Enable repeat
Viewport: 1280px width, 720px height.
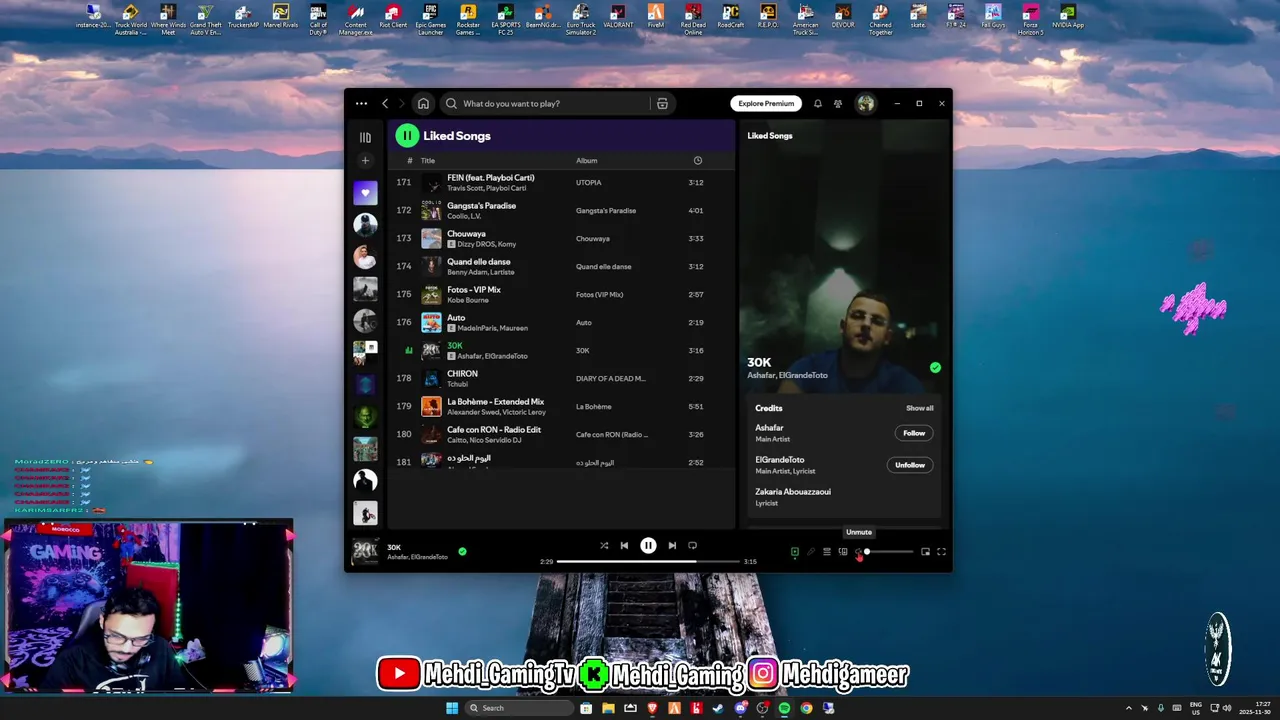click(x=692, y=546)
